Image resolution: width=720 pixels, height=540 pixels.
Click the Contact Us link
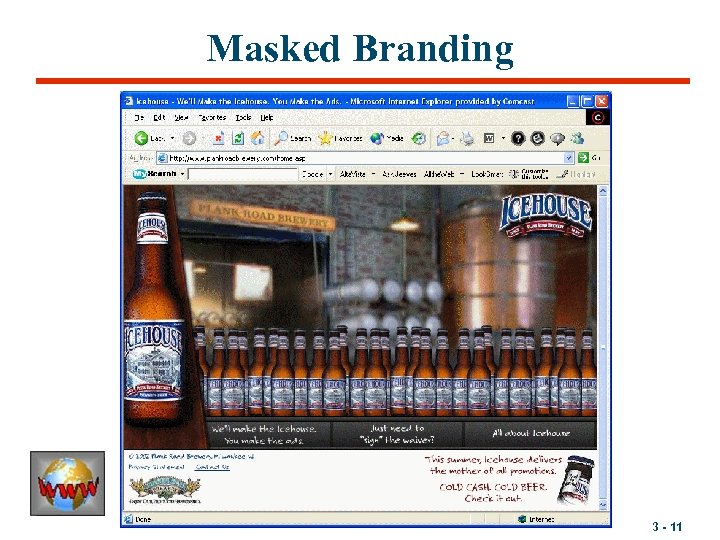click(212, 467)
